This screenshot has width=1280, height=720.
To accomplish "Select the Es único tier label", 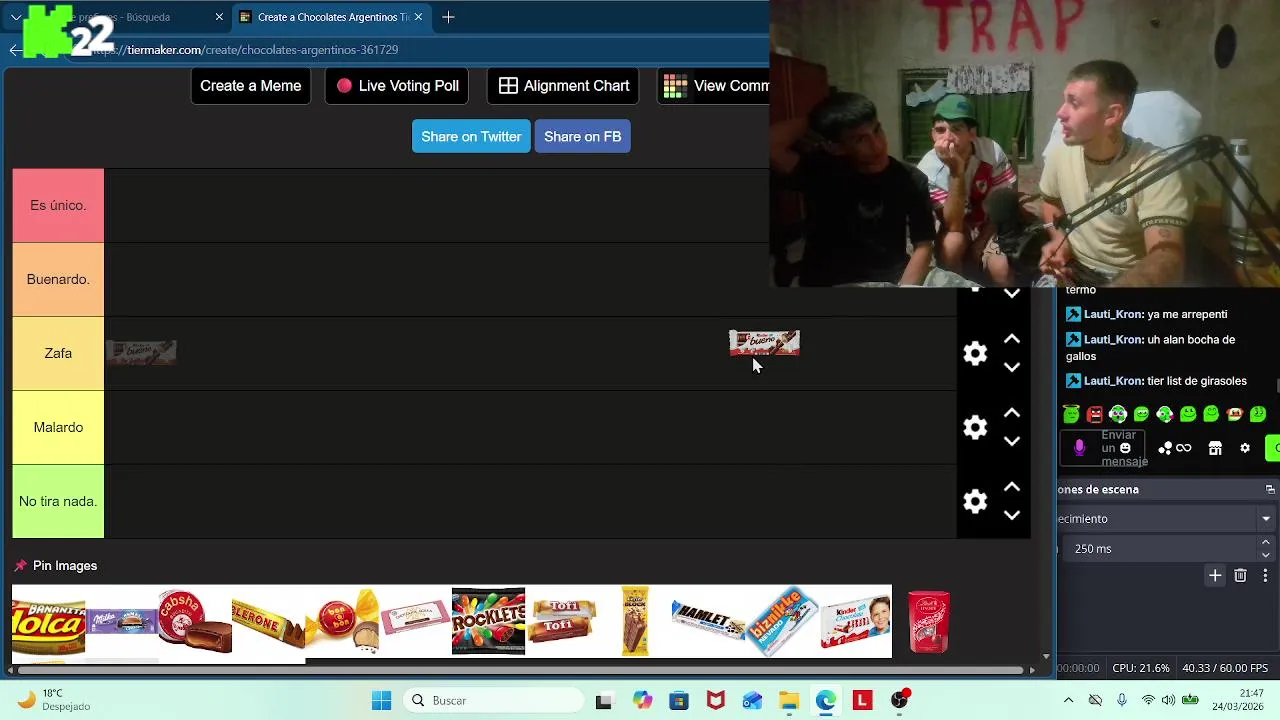I will click(x=58, y=205).
